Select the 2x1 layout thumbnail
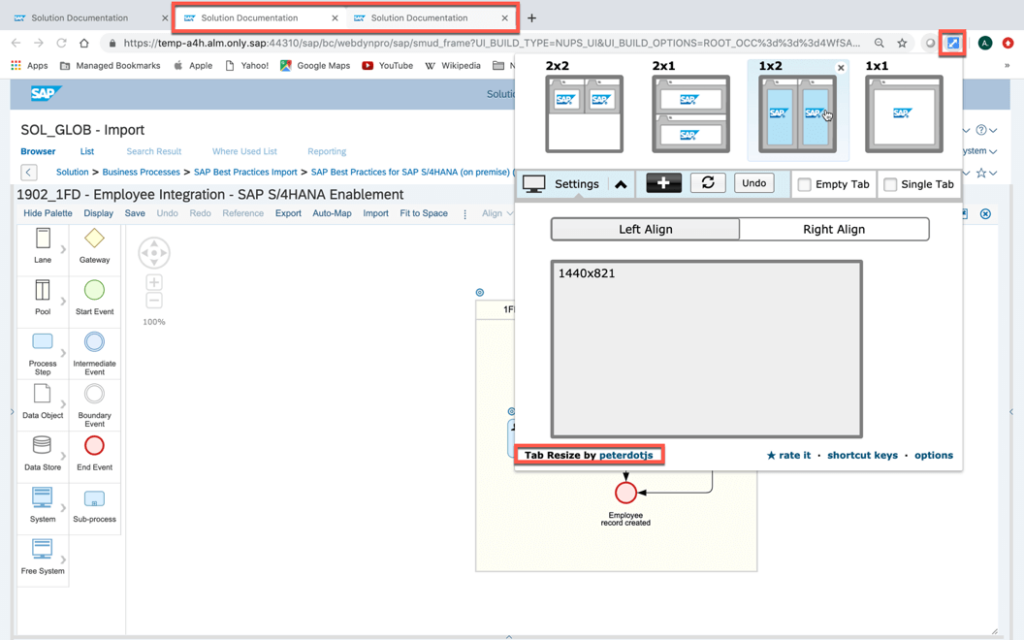 [x=690, y=114]
